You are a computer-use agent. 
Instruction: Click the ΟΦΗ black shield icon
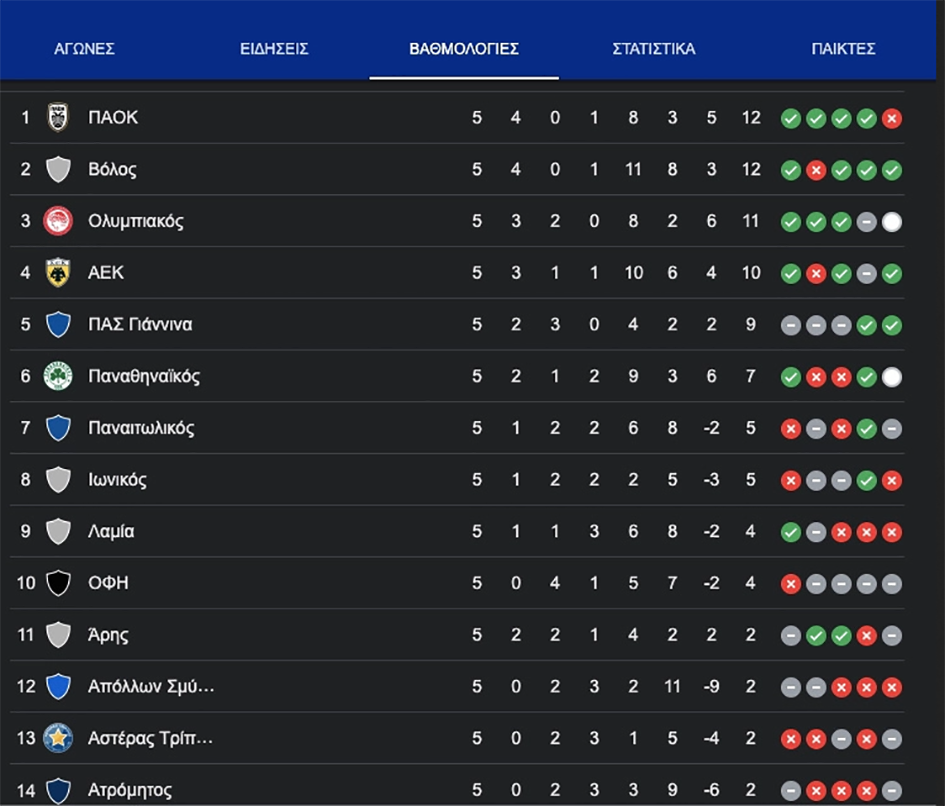(x=58, y=583)
